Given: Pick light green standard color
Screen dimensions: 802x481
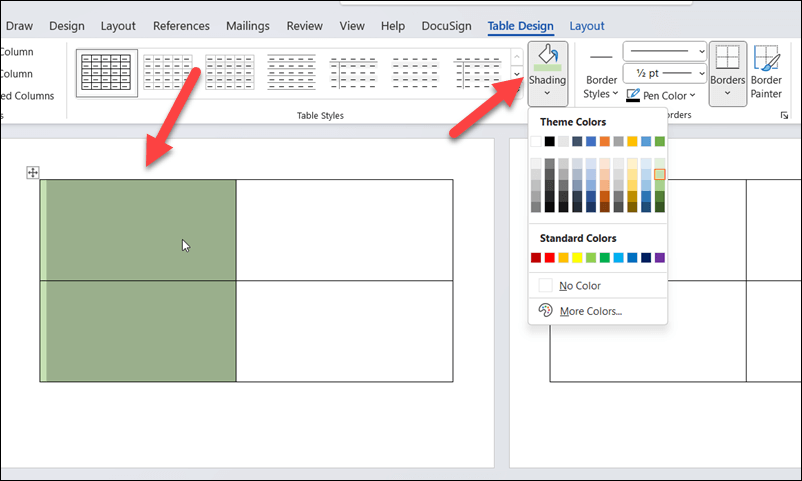Looking at the screenshot, I should [591, 257].
